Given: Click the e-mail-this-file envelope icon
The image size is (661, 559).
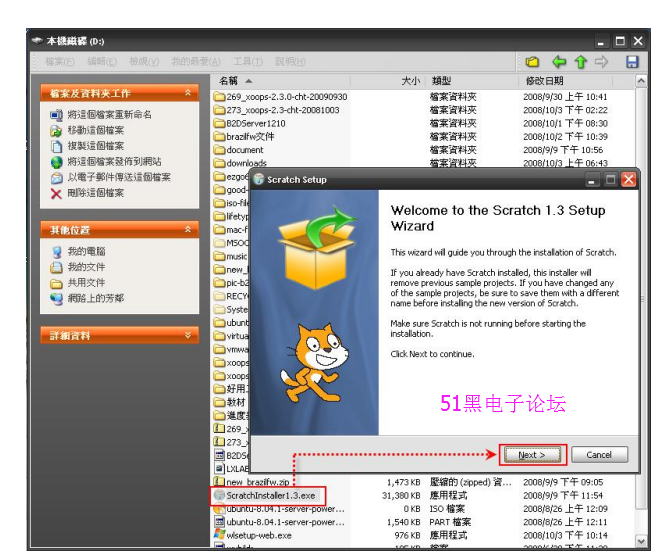Looking at the screenshot, I should (56, 177).
